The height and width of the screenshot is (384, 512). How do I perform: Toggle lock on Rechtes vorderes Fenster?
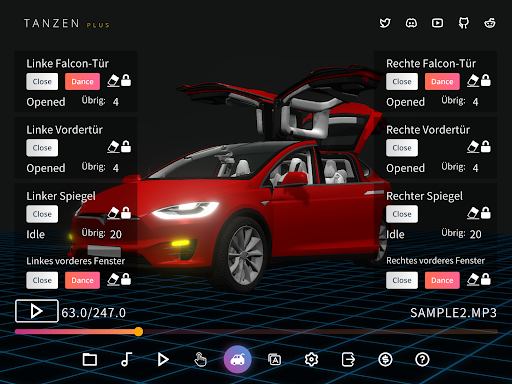click(486, 279)
